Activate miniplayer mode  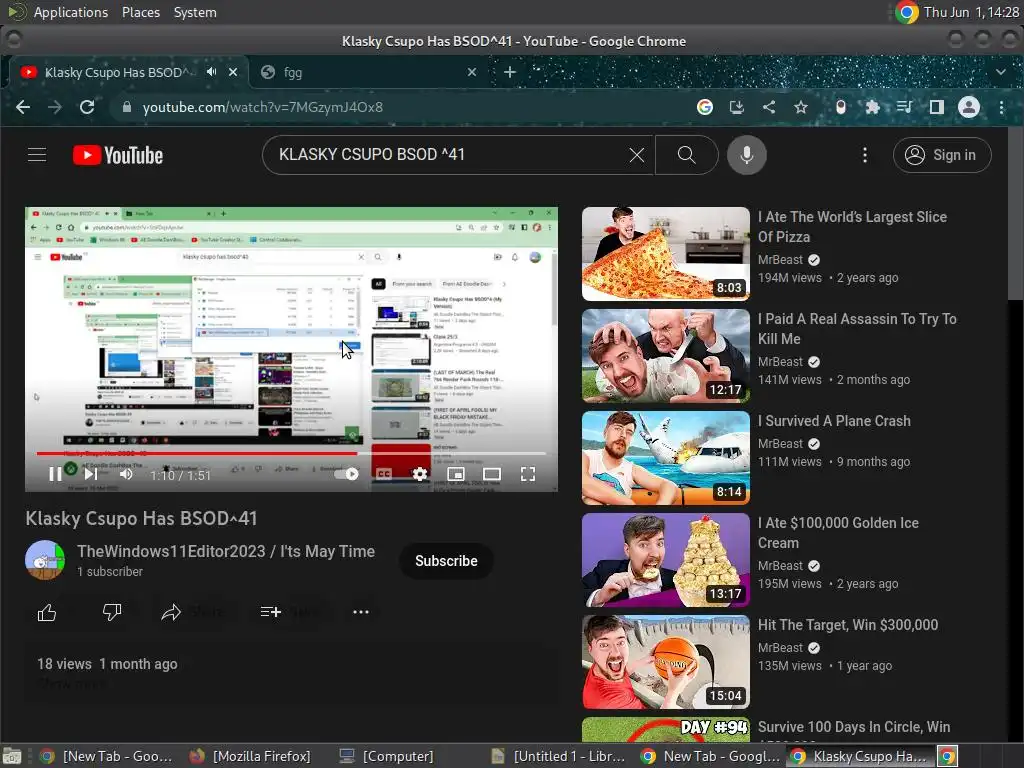tap(456, 474)
